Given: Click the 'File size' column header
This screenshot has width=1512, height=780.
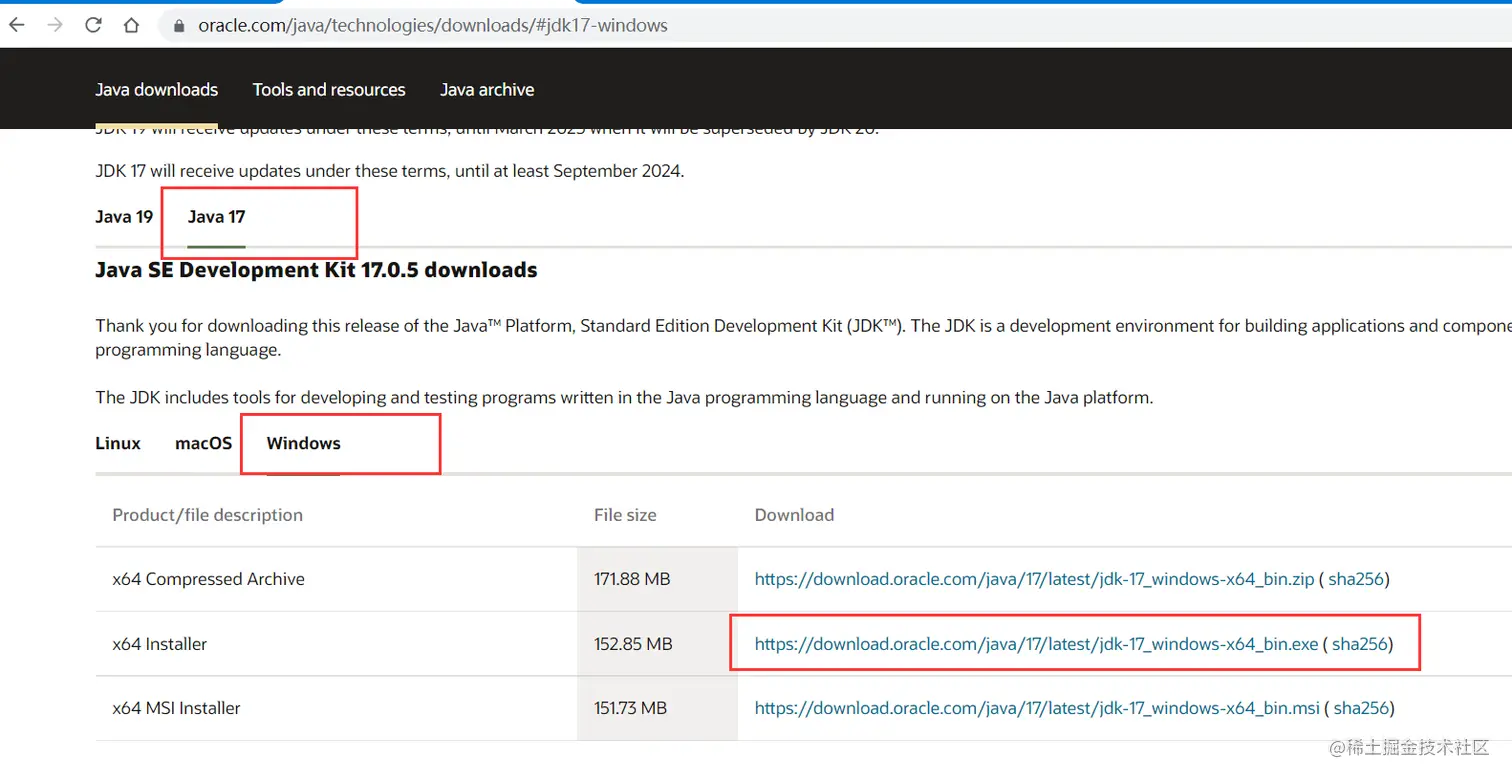Looking at the screenshot, I should 625,515.
